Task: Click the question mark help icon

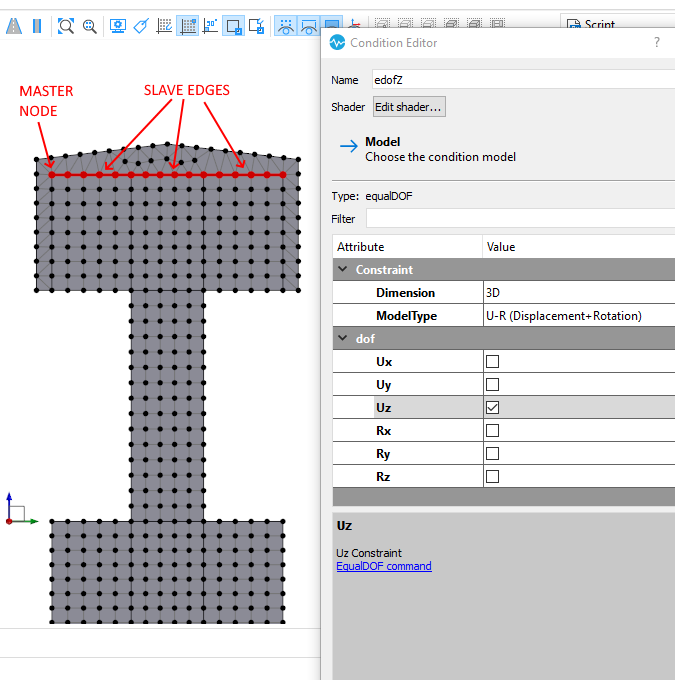Action: click(x=657, y=42)
